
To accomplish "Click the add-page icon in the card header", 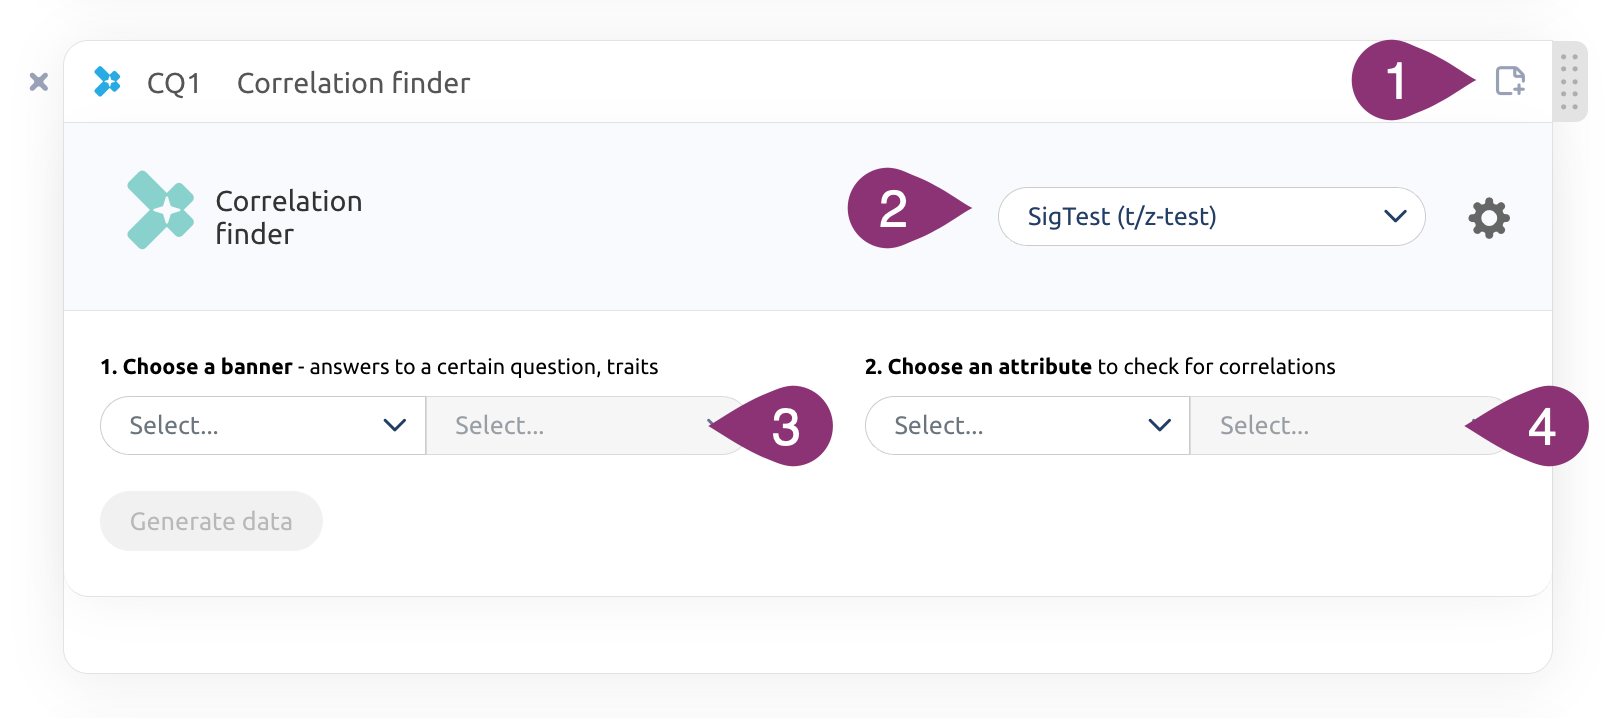I will tap(1510, 81).
